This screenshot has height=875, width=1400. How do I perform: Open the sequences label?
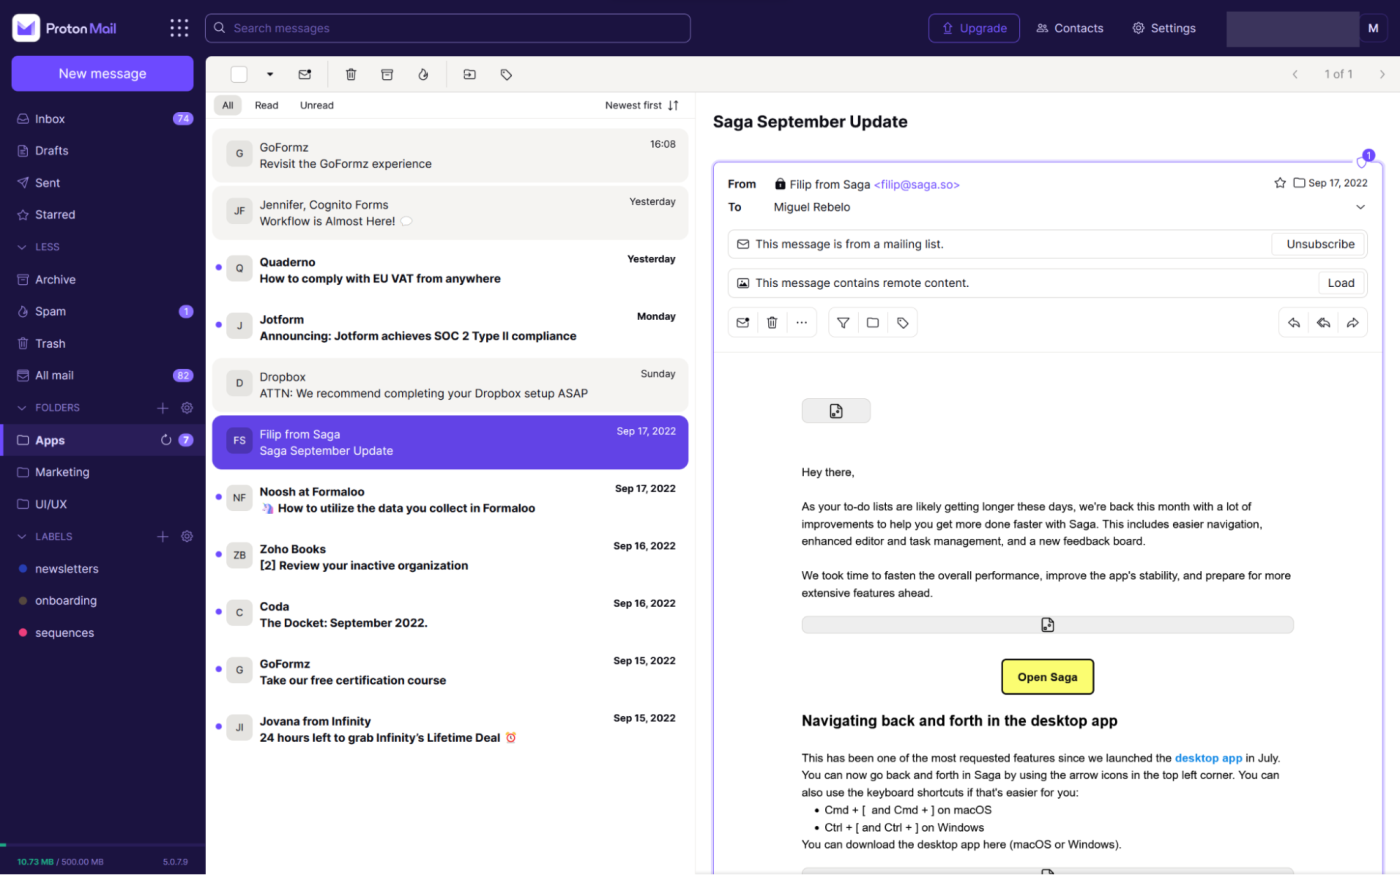(103, 633)
